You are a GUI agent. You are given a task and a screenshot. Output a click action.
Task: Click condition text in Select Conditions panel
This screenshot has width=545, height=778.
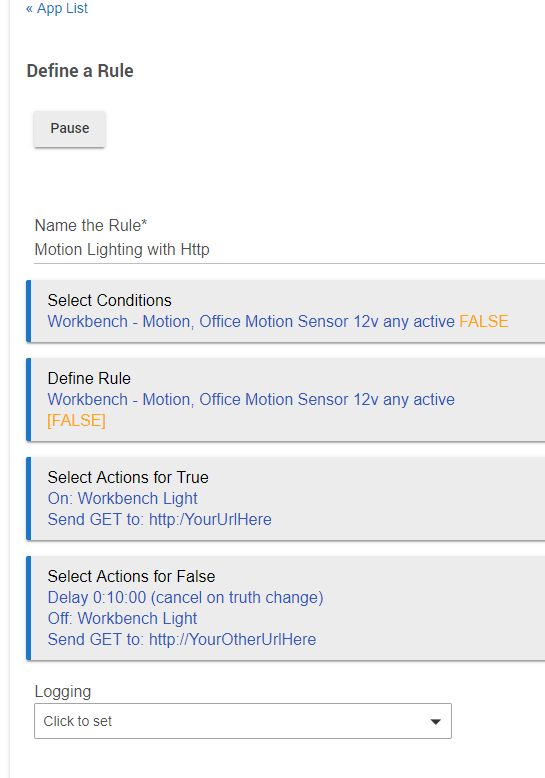(x=251, y=322)
